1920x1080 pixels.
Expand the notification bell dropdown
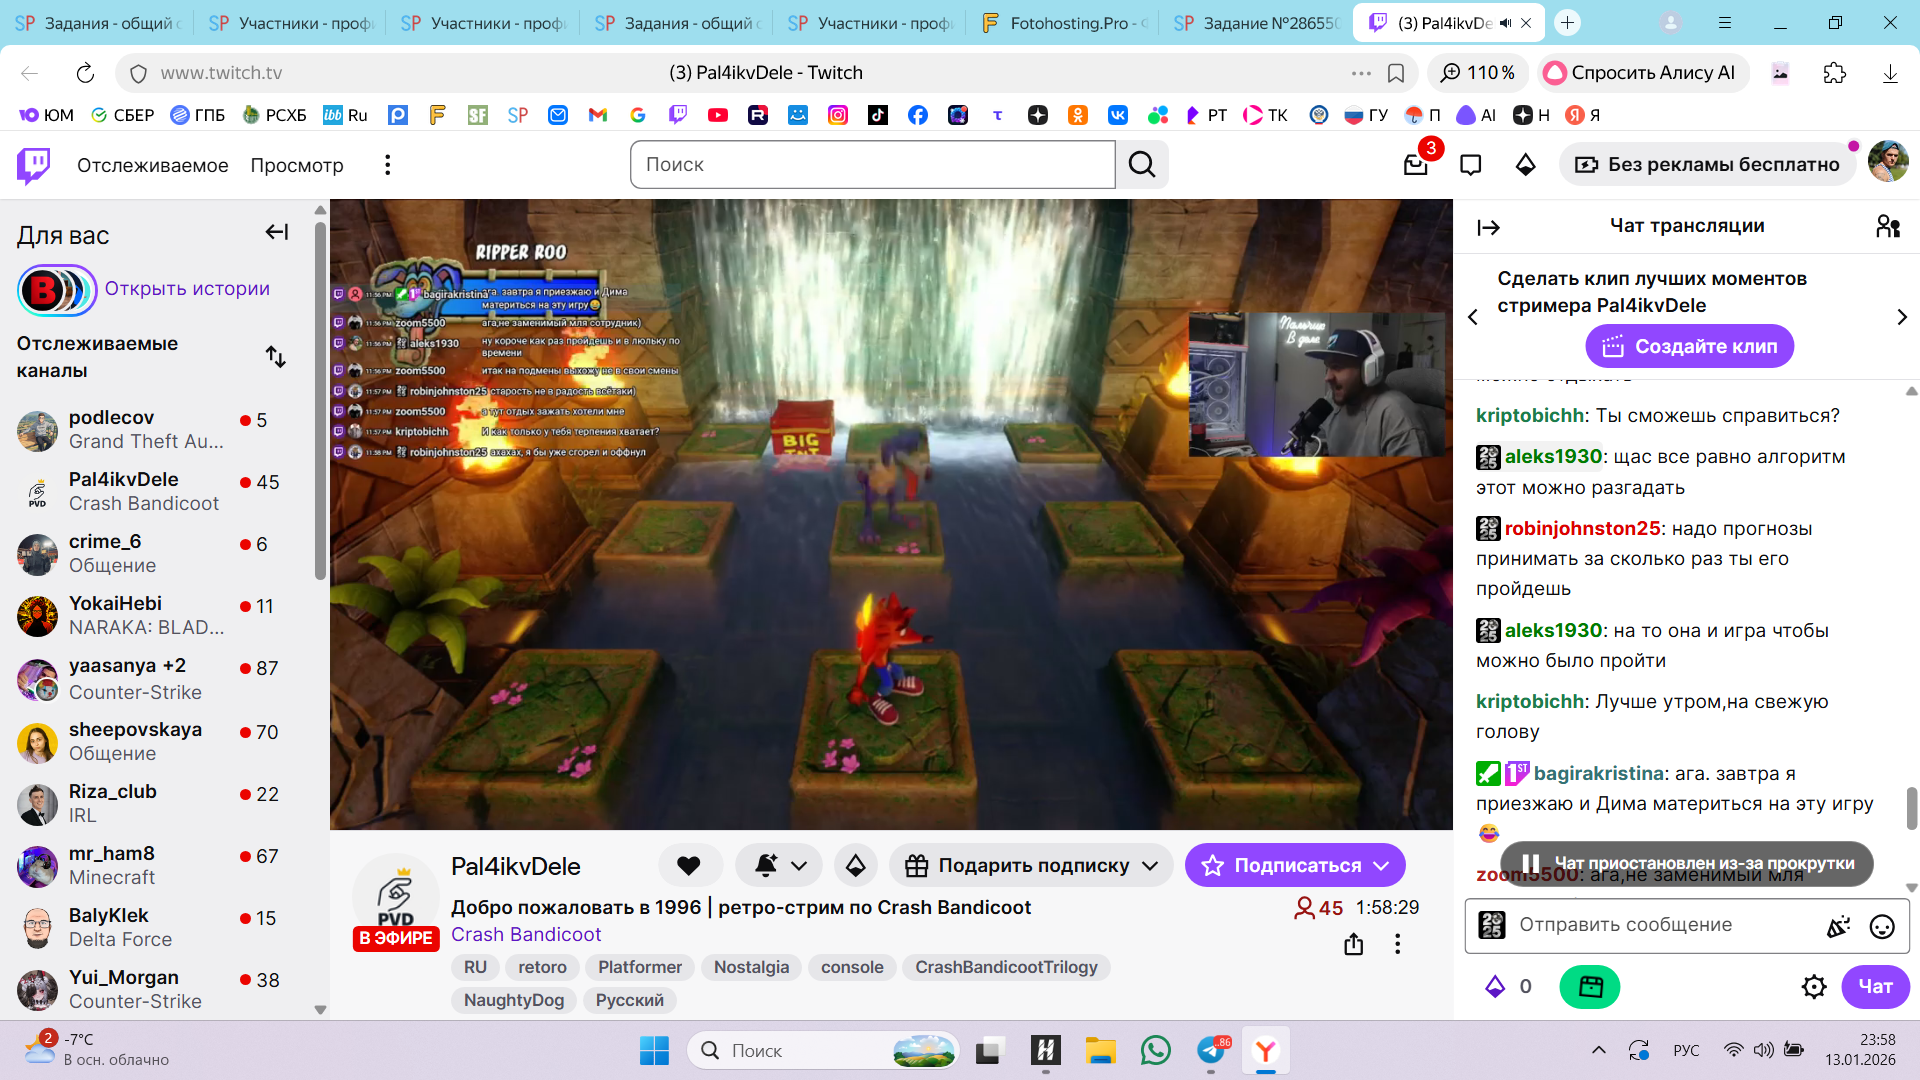(798, 866)
